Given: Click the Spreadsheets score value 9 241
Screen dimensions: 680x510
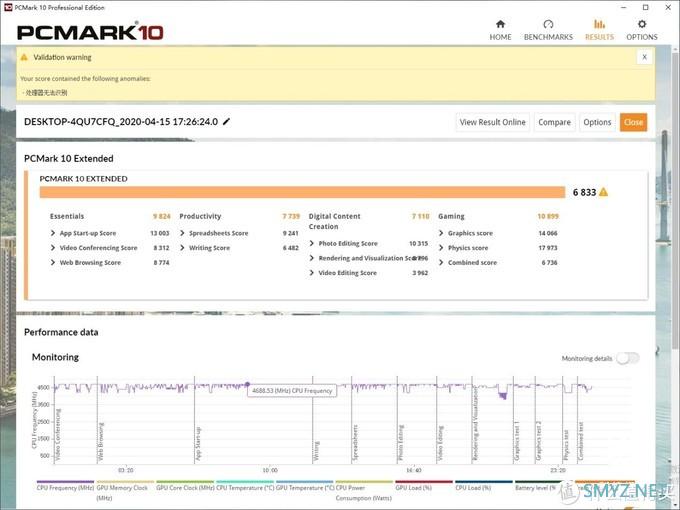Looking at the screenshot, I should click(291, 233).
